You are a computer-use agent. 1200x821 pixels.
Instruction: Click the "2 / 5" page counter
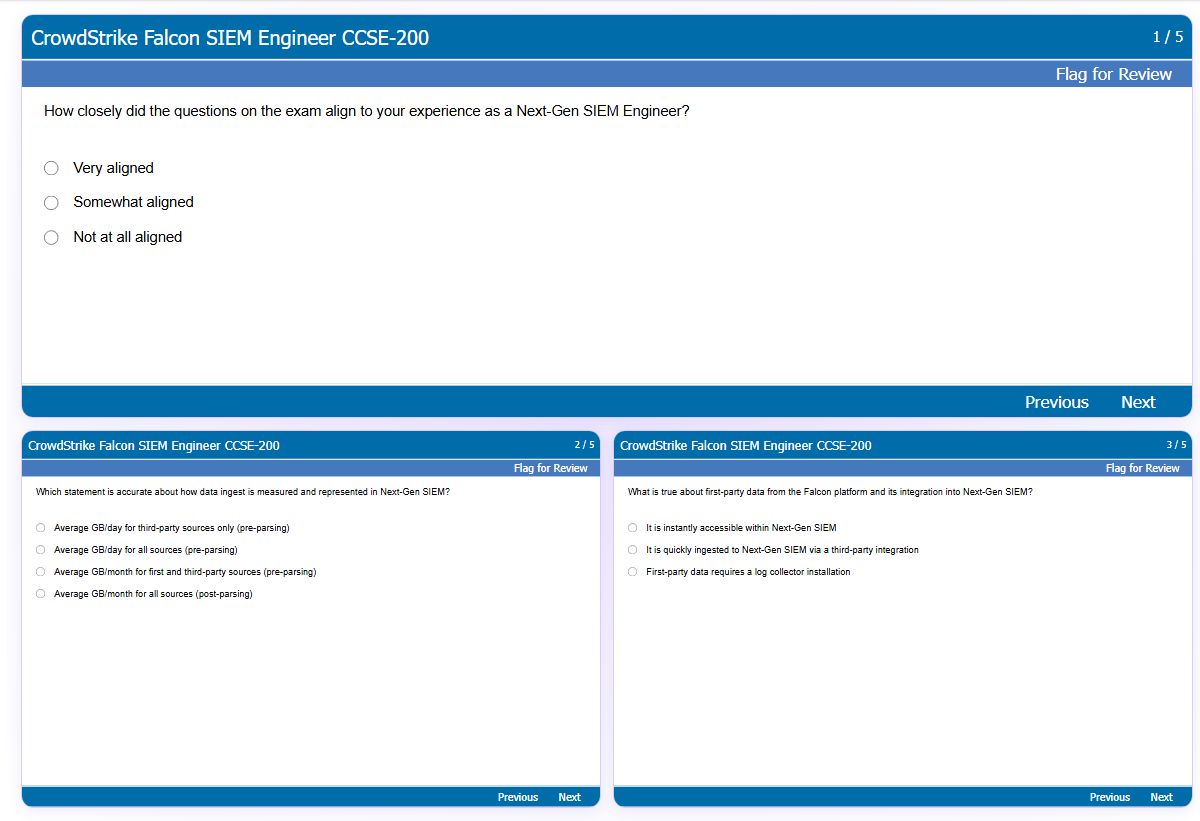point(584,445)
